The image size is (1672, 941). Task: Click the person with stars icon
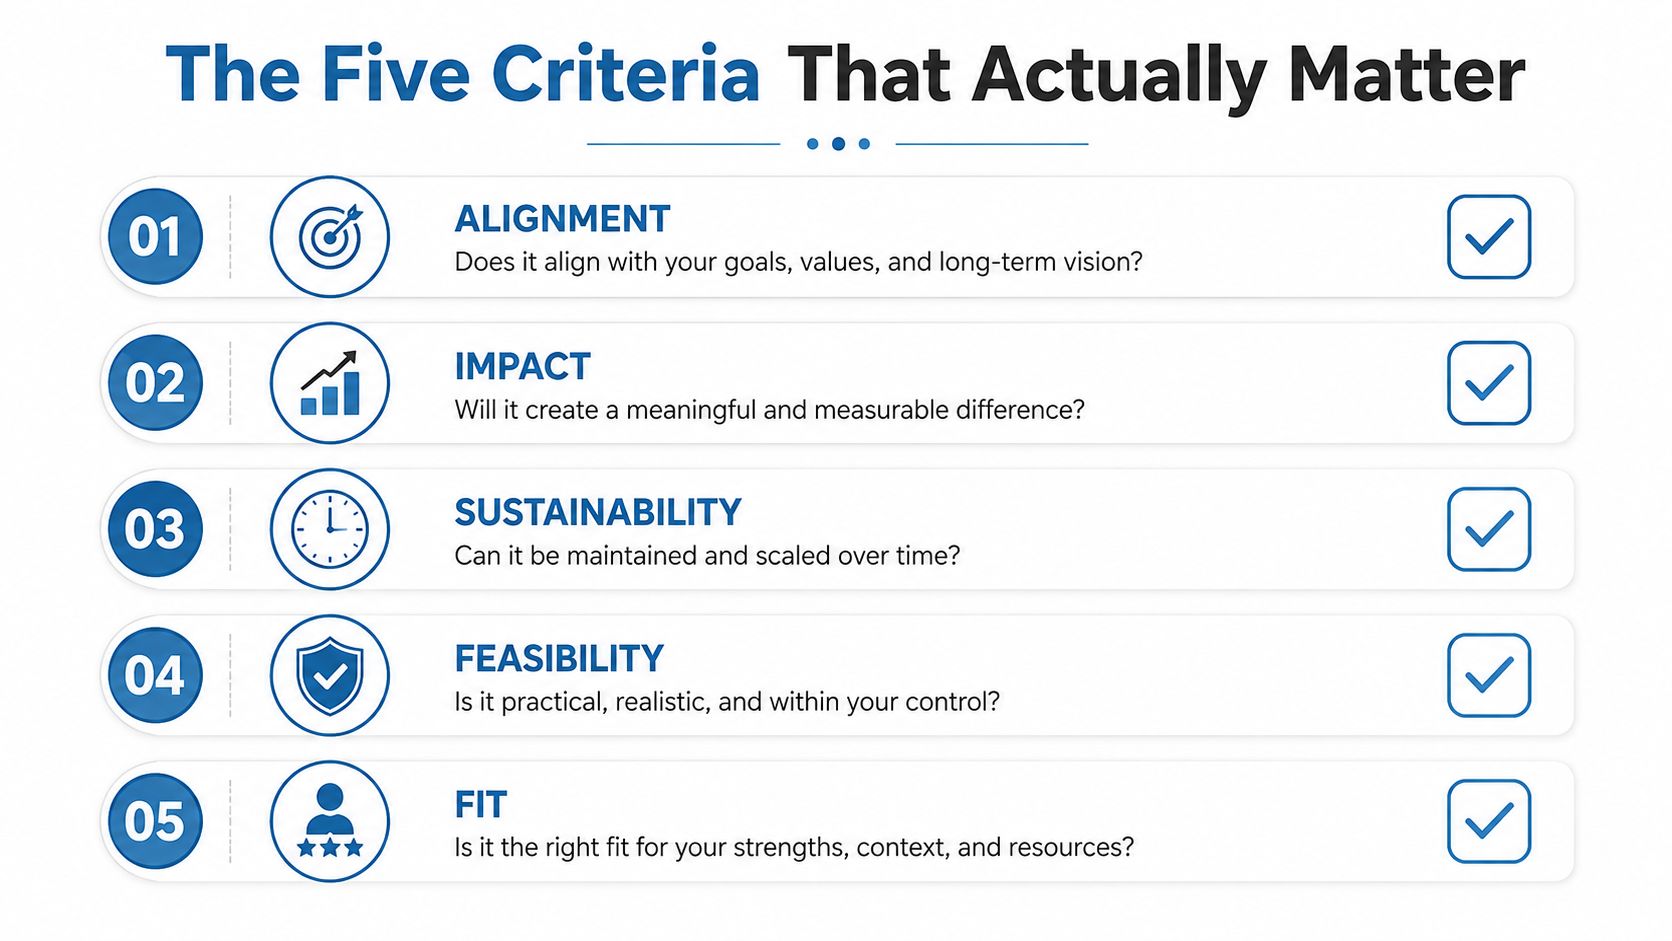(x=330, y=821)
